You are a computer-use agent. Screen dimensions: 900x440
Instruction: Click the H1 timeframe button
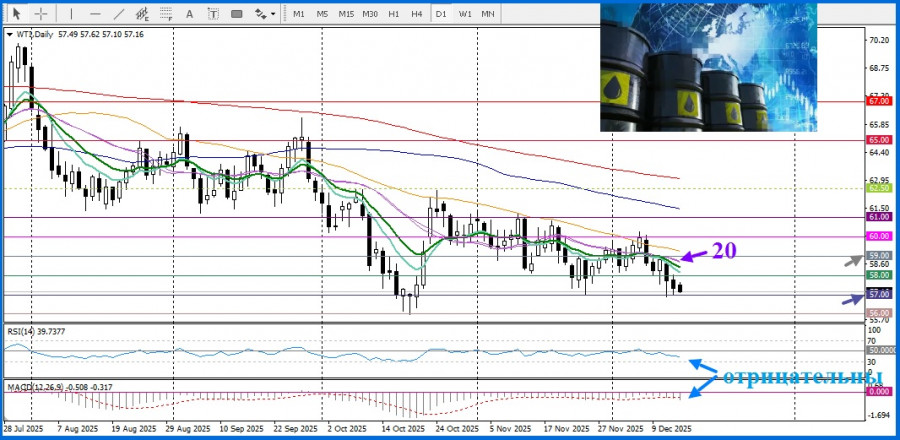pos(394,13)
